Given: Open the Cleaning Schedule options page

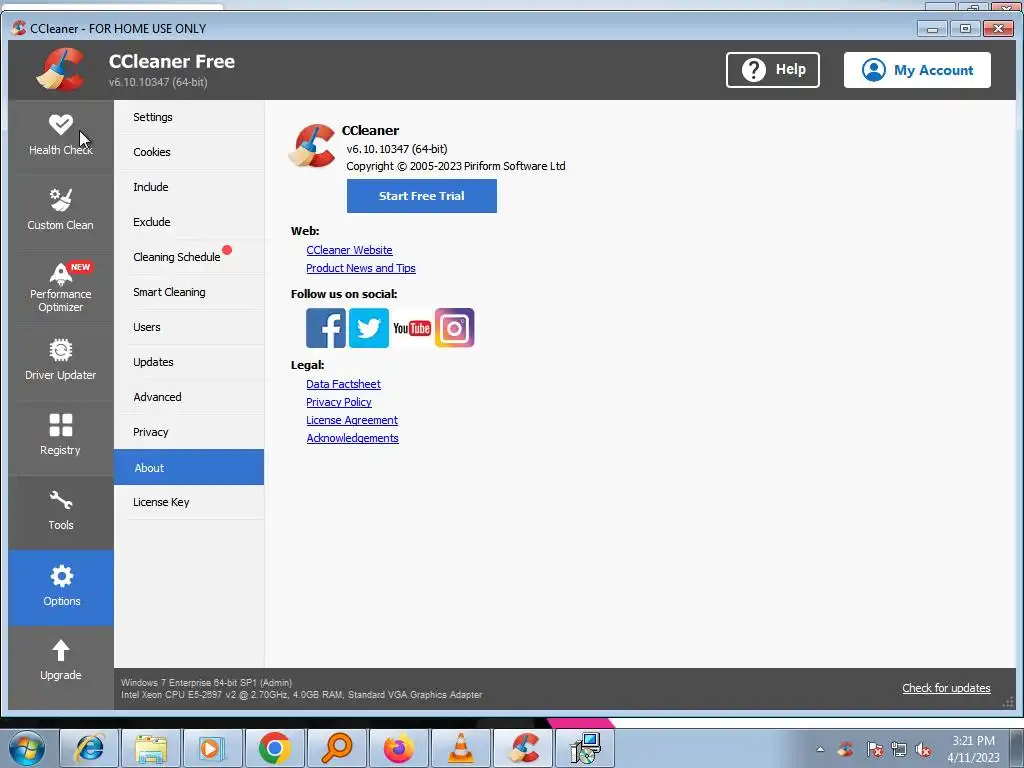Looking at the screenshot, I should click(x=189, y=257).
